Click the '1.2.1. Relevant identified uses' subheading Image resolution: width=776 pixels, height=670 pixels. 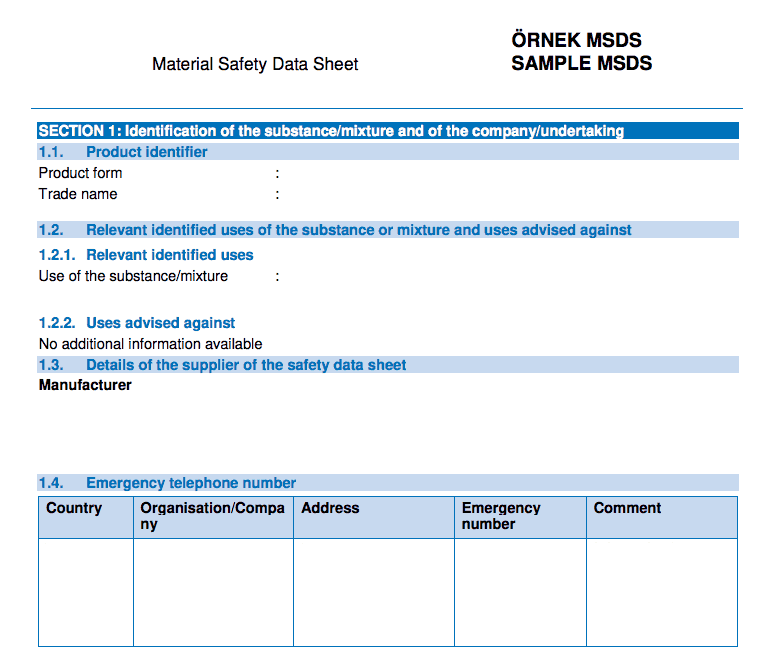coord(146,255)
